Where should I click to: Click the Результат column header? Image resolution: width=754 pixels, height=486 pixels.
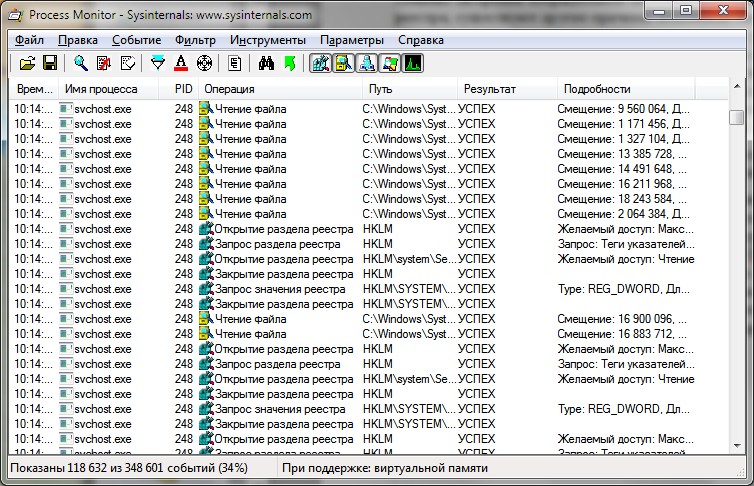508,89
